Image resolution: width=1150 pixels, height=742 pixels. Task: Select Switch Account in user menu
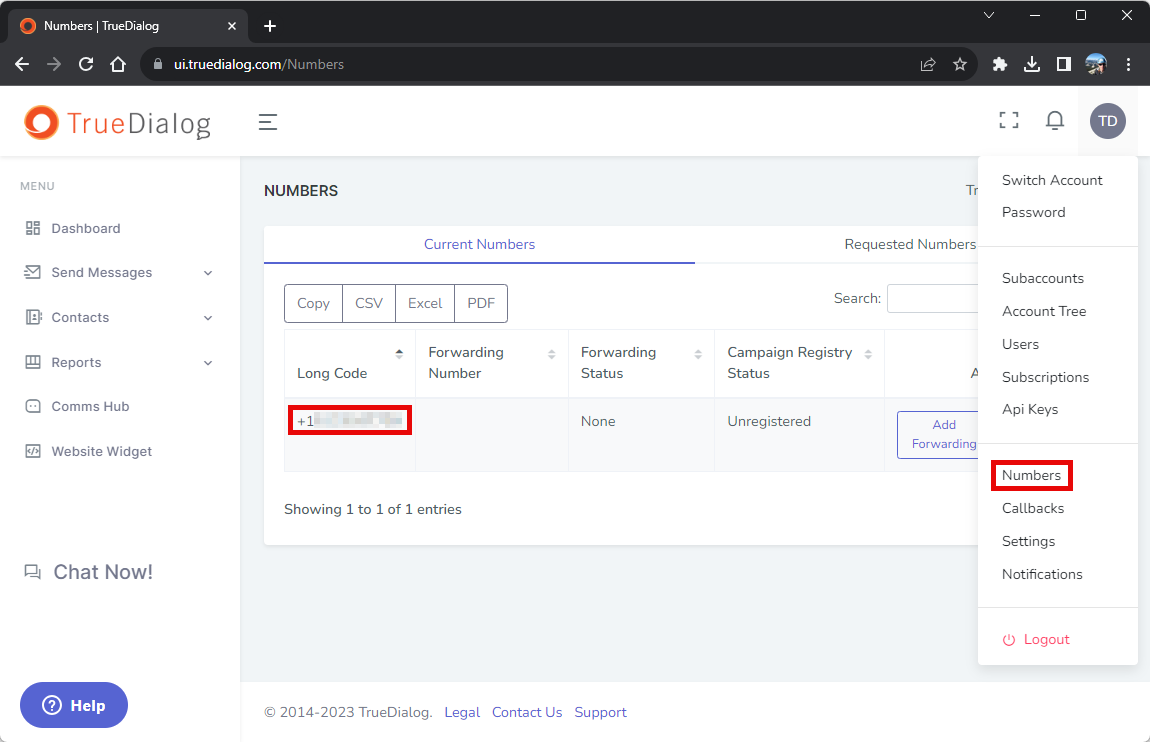click(1052, 180)
